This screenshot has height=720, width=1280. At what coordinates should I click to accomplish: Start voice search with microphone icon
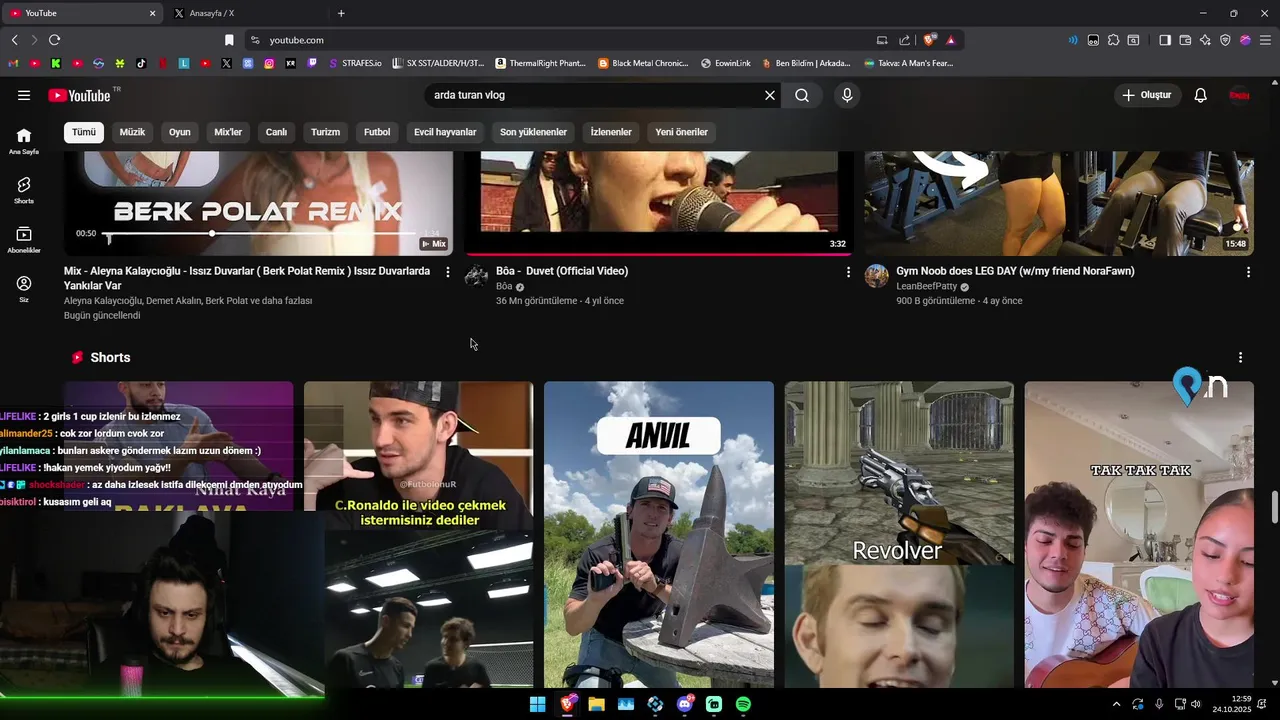(x=847, y=95)
